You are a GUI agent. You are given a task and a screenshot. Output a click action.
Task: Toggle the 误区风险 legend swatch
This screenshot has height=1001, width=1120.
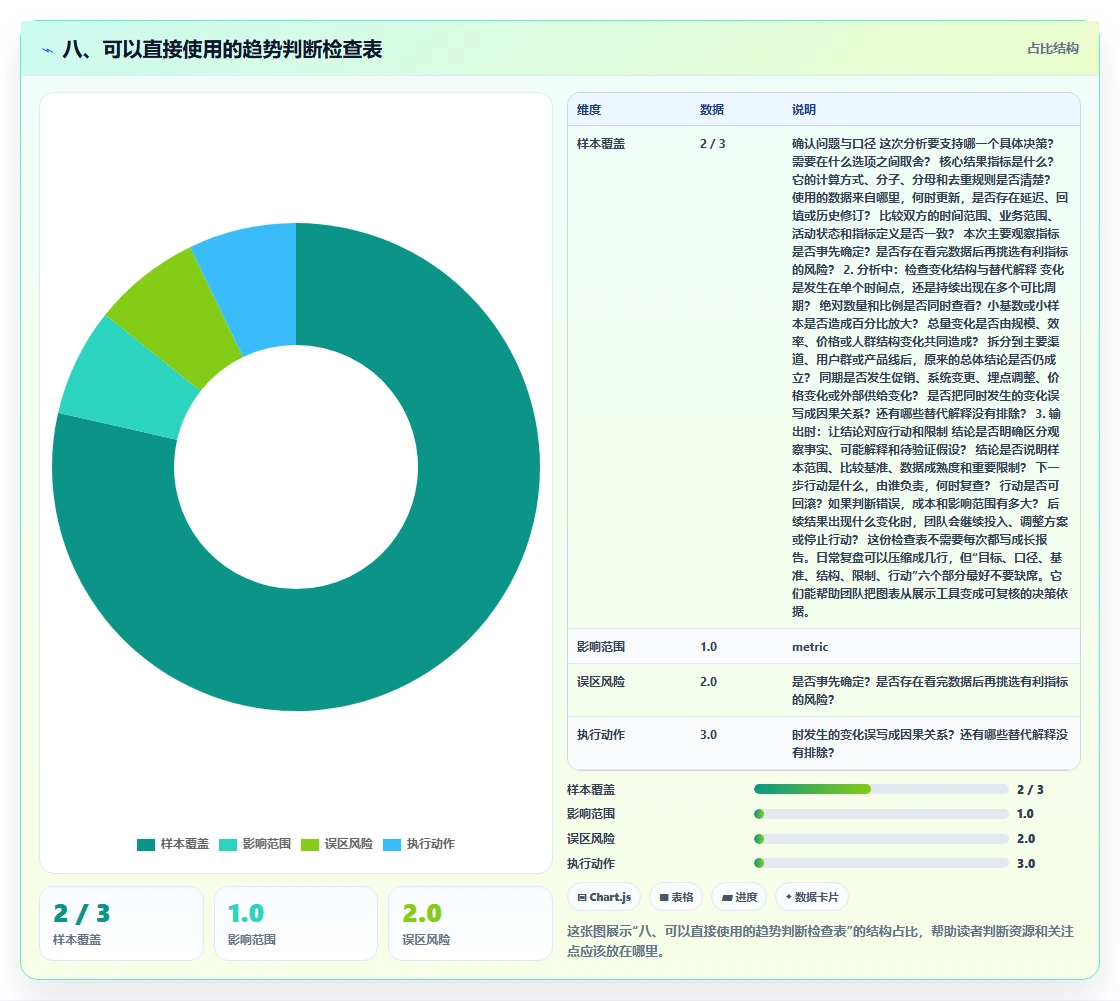click(x=310, y=845)
